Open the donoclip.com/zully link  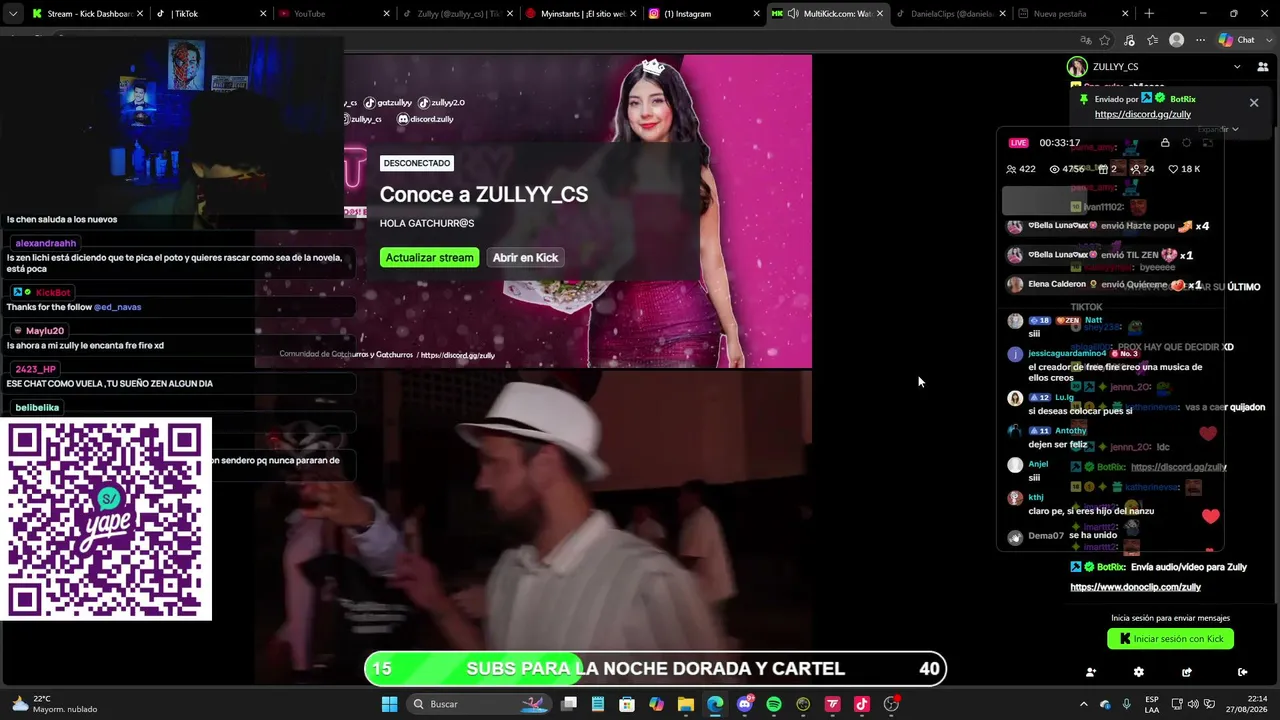coord(1136,588)
